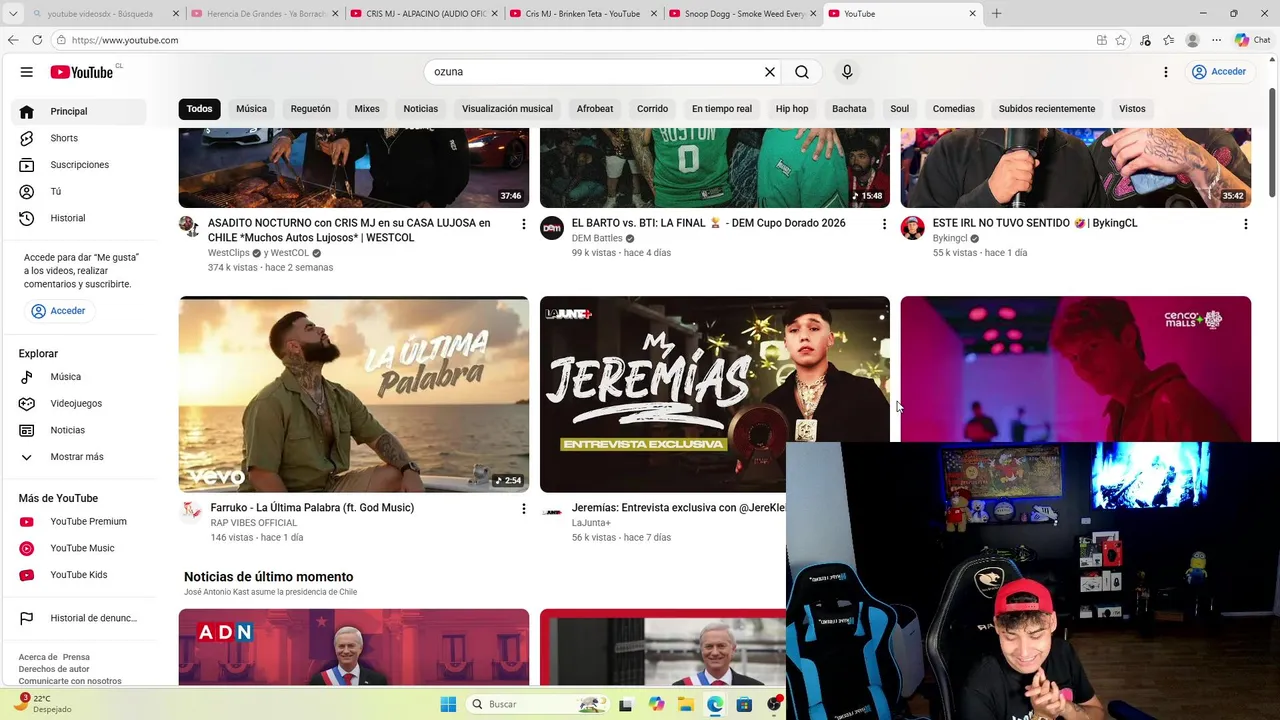Viewport: 1280px width, 720px height.
Task: Open the Jeremías: Entrevista exclusiva video title
Action: (x=679, y=508)
